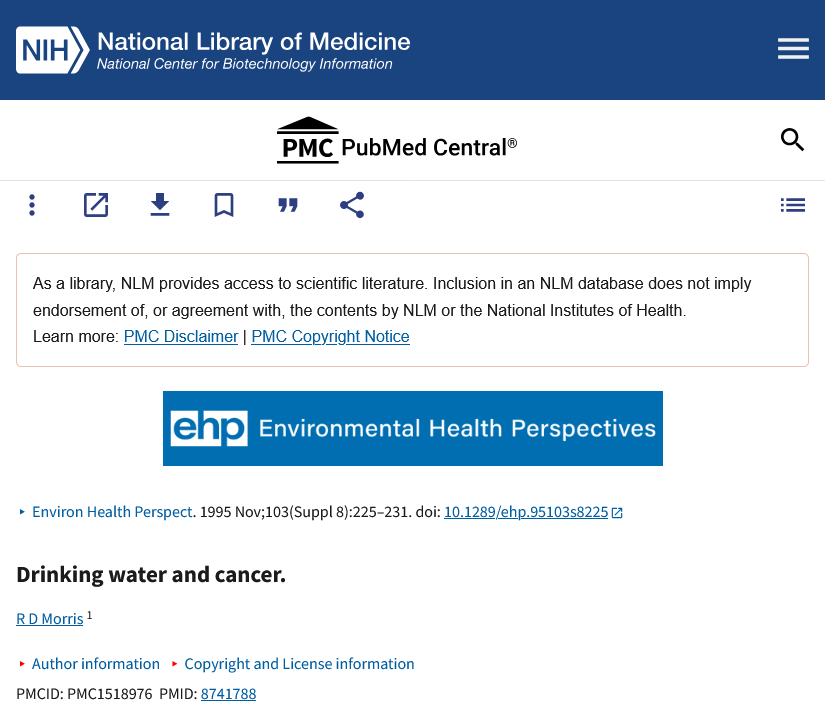825x727 pixels.
Task: Open author R D Morris link
Action: 50,619
